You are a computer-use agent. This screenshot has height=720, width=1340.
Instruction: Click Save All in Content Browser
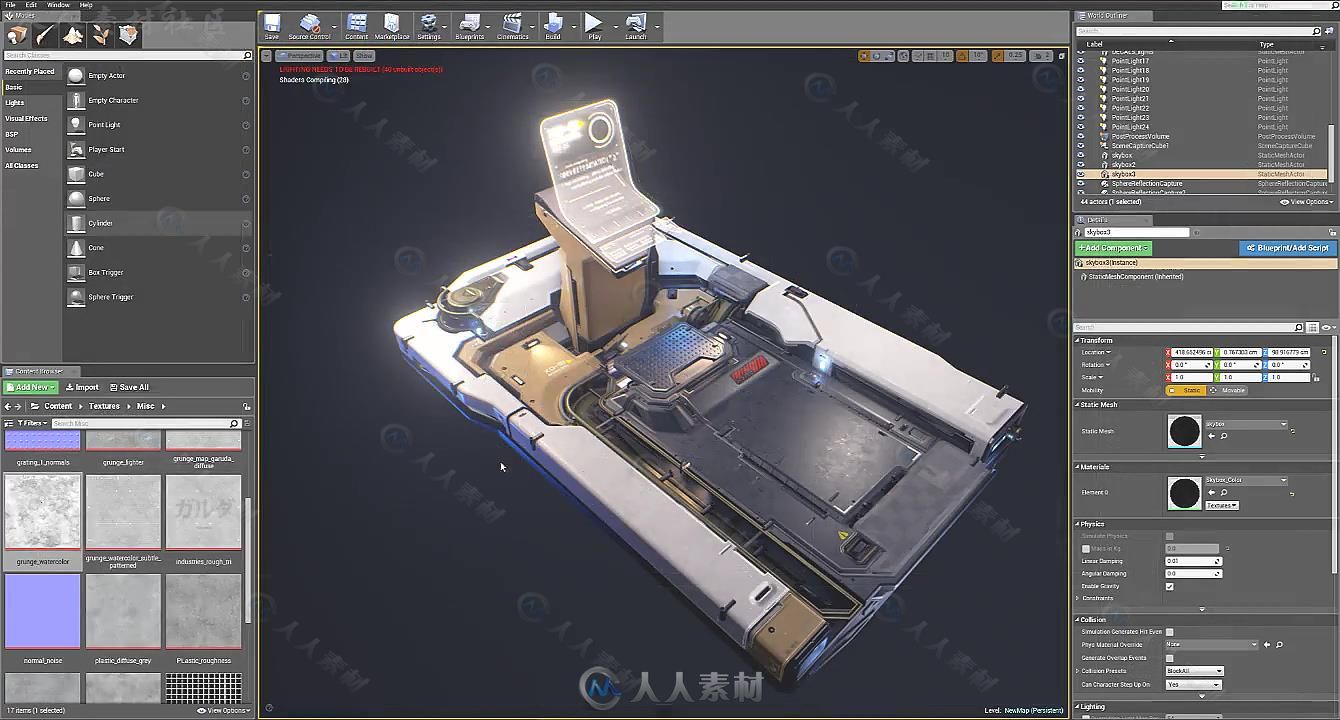point(129,387)
